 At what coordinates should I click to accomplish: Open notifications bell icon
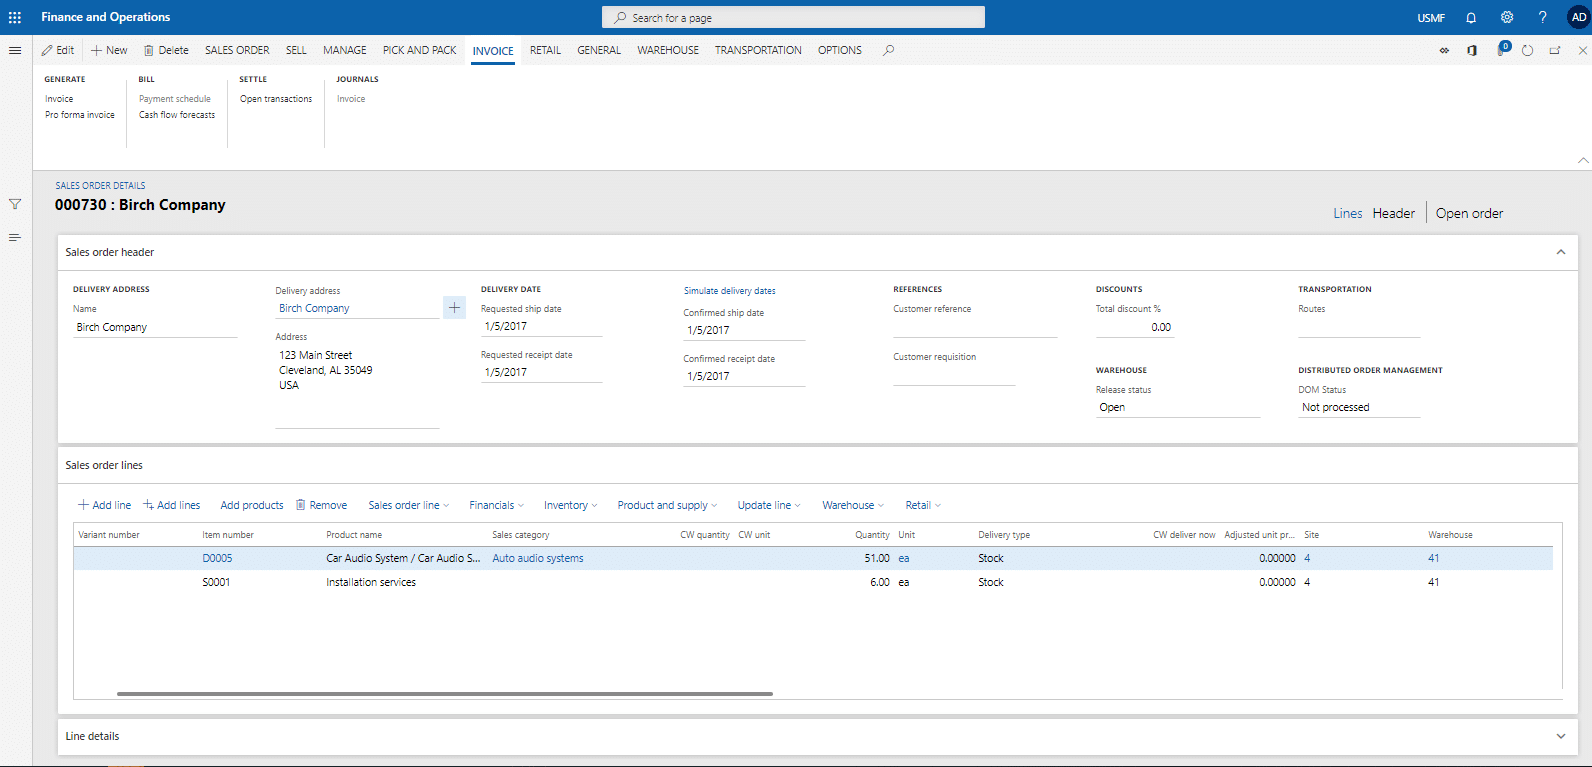[x=1471, y=17]
